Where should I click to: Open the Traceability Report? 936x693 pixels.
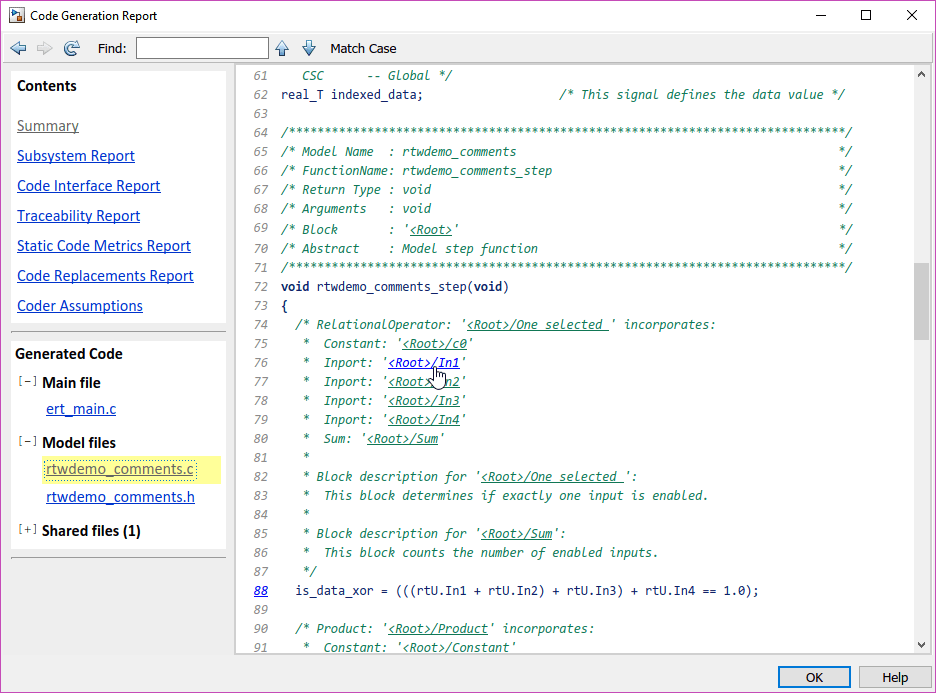point(78,216)
